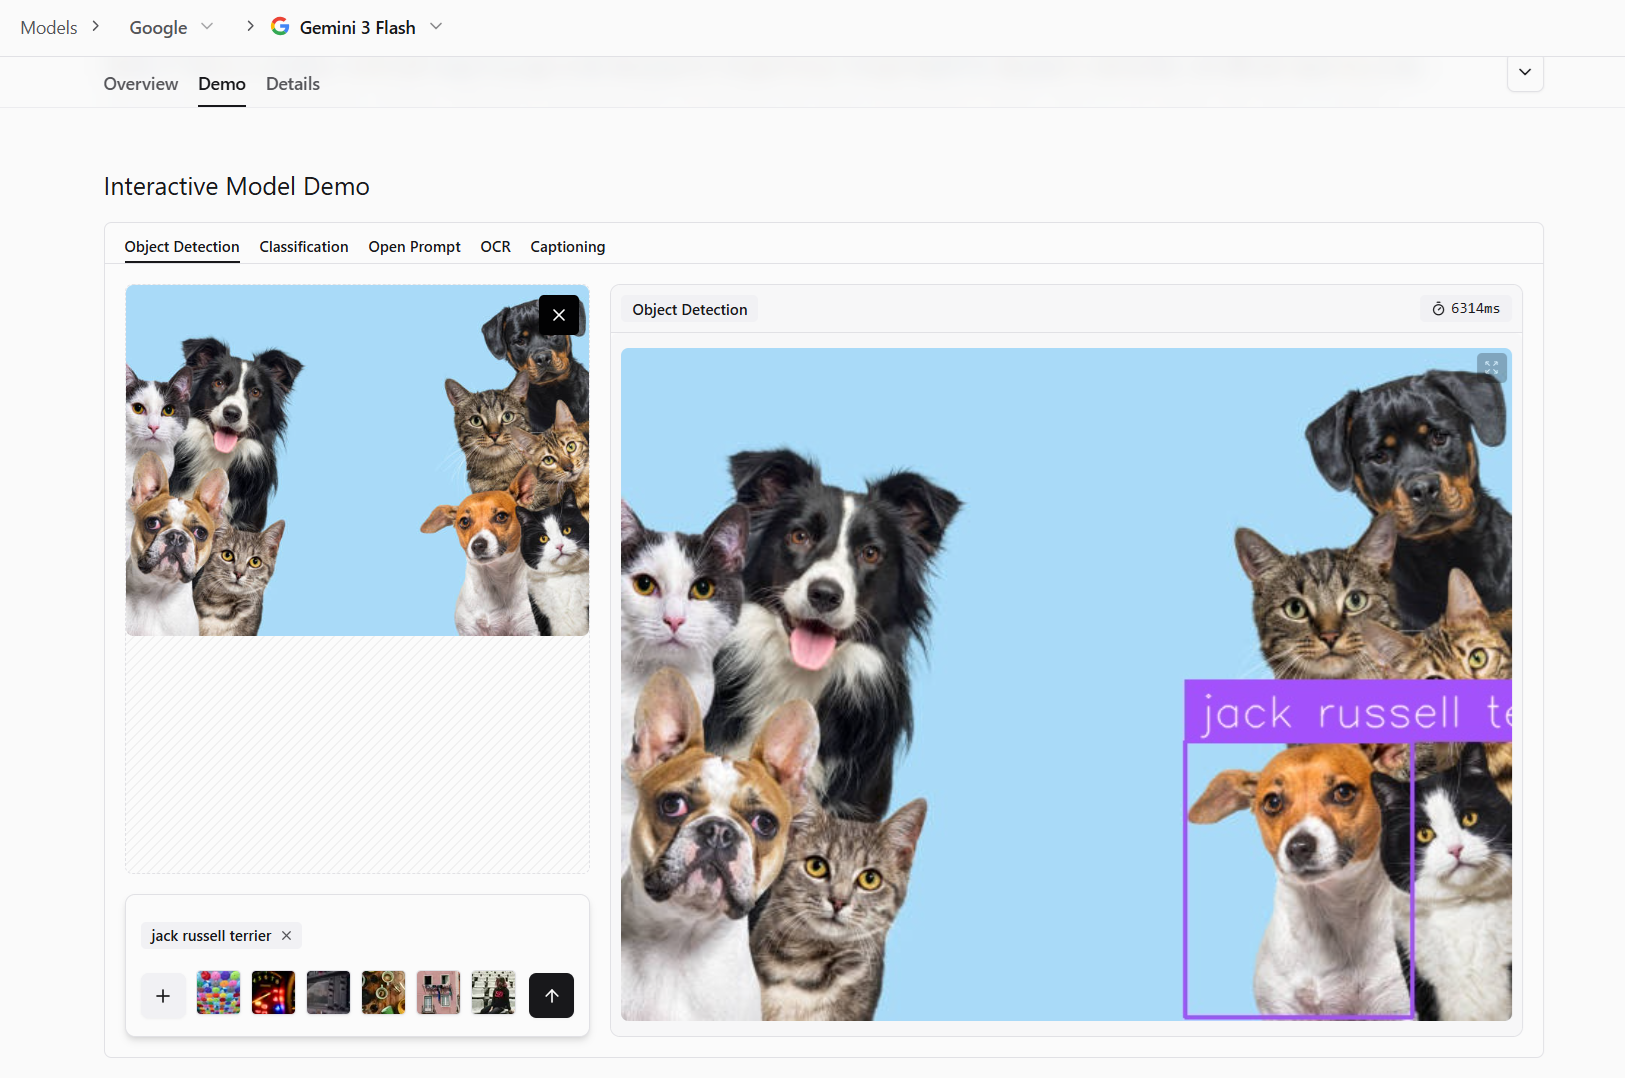Click the 6314ms latency timer badge
The width and height of the screenshot is (1625, 1078).
point(1466,309)
